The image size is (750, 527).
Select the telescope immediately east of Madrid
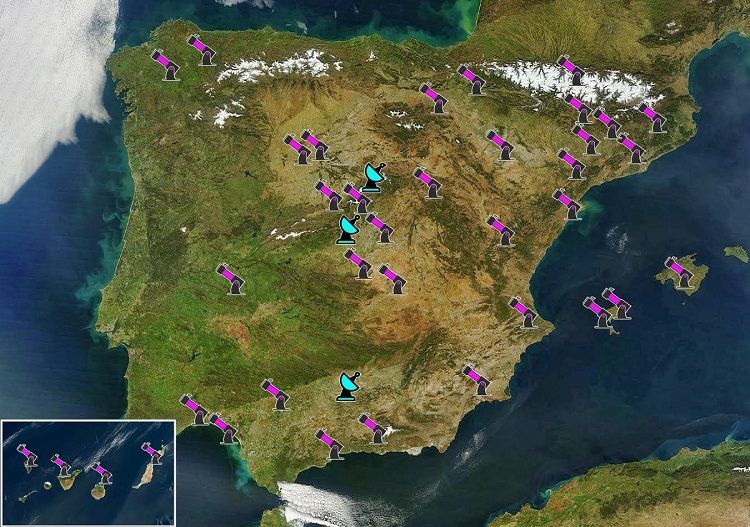[380, 228]
